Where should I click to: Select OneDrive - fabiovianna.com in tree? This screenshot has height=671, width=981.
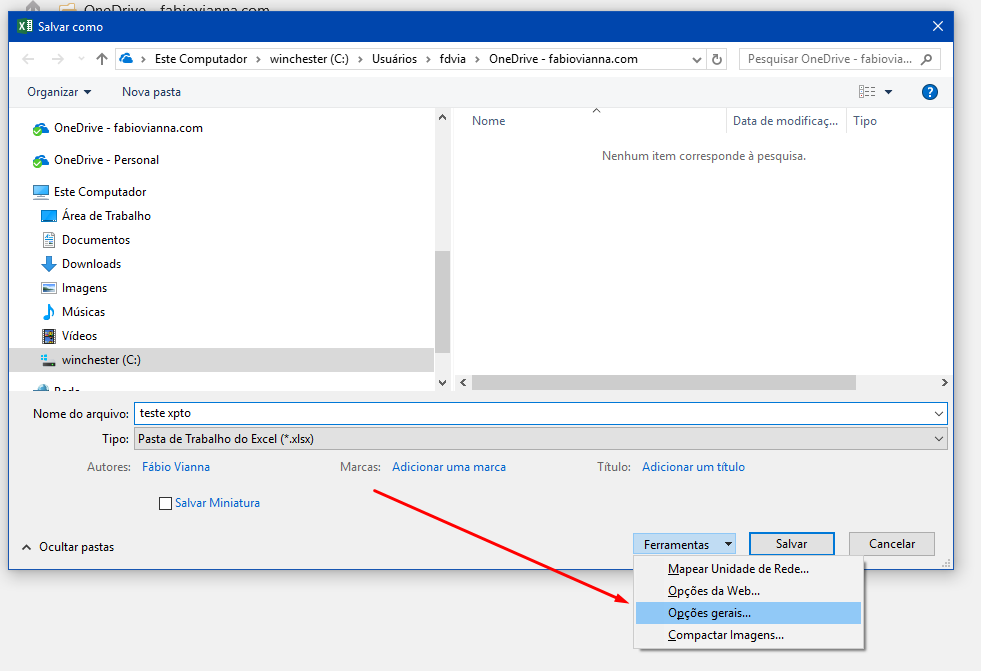point(128,128)
